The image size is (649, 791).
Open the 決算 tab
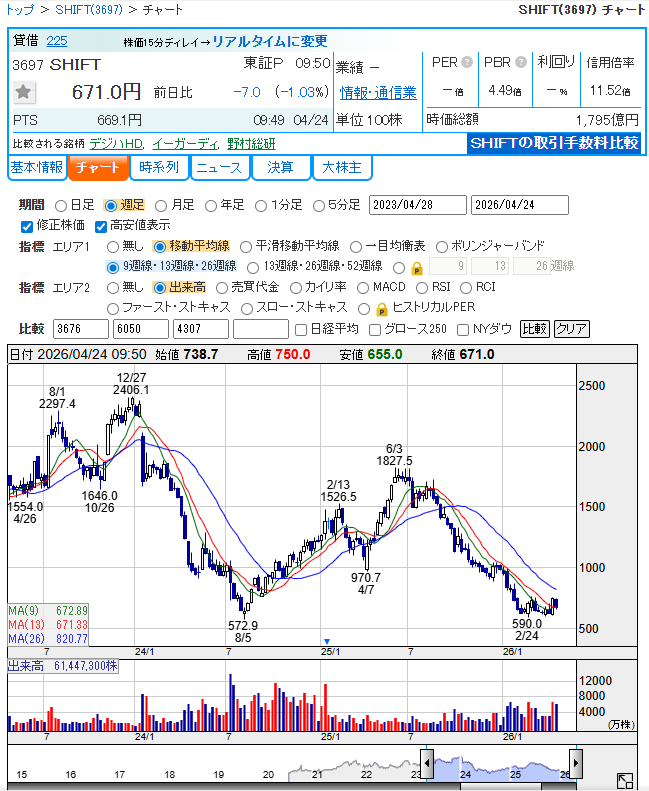click(280, 167)
